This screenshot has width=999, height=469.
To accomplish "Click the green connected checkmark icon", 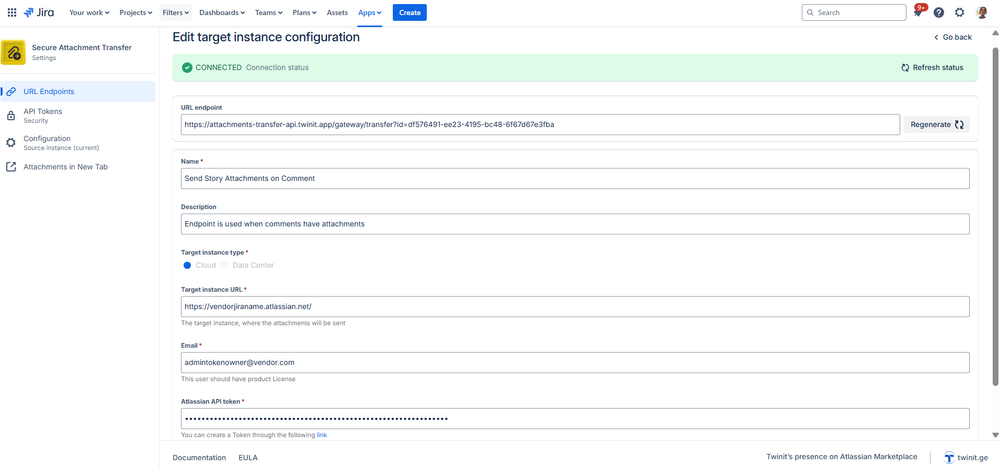I will pos(187,68).
